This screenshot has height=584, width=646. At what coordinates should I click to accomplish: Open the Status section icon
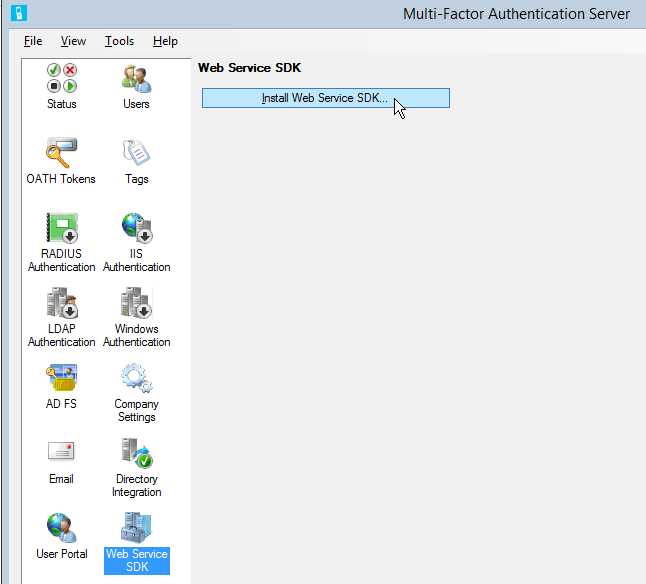click(61, 78)
